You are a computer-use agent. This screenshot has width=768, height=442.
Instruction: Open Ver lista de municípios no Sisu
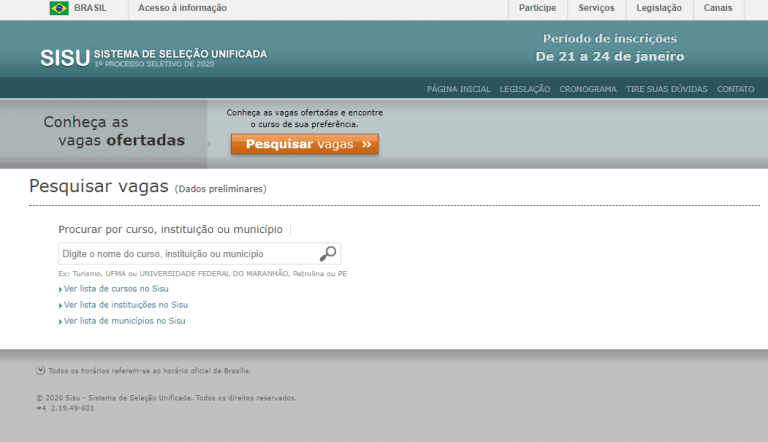point(124,321)
